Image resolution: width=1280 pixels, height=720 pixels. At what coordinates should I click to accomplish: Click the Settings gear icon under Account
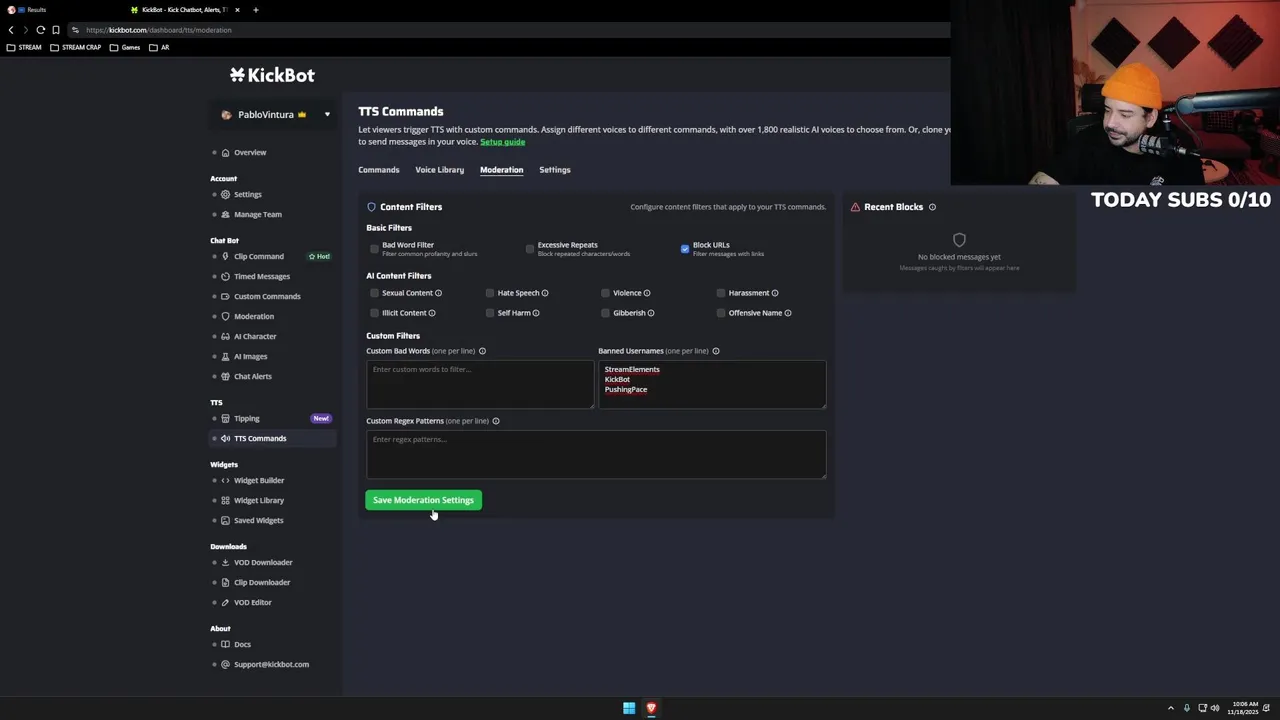pos(225,195)
